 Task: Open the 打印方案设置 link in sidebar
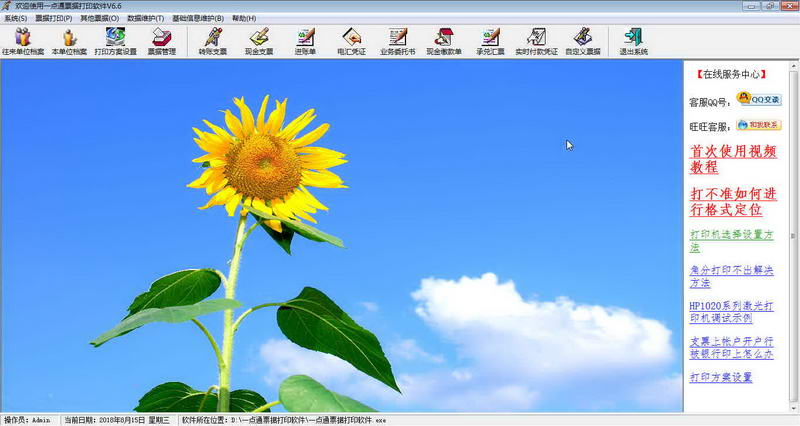coord(721,377)
